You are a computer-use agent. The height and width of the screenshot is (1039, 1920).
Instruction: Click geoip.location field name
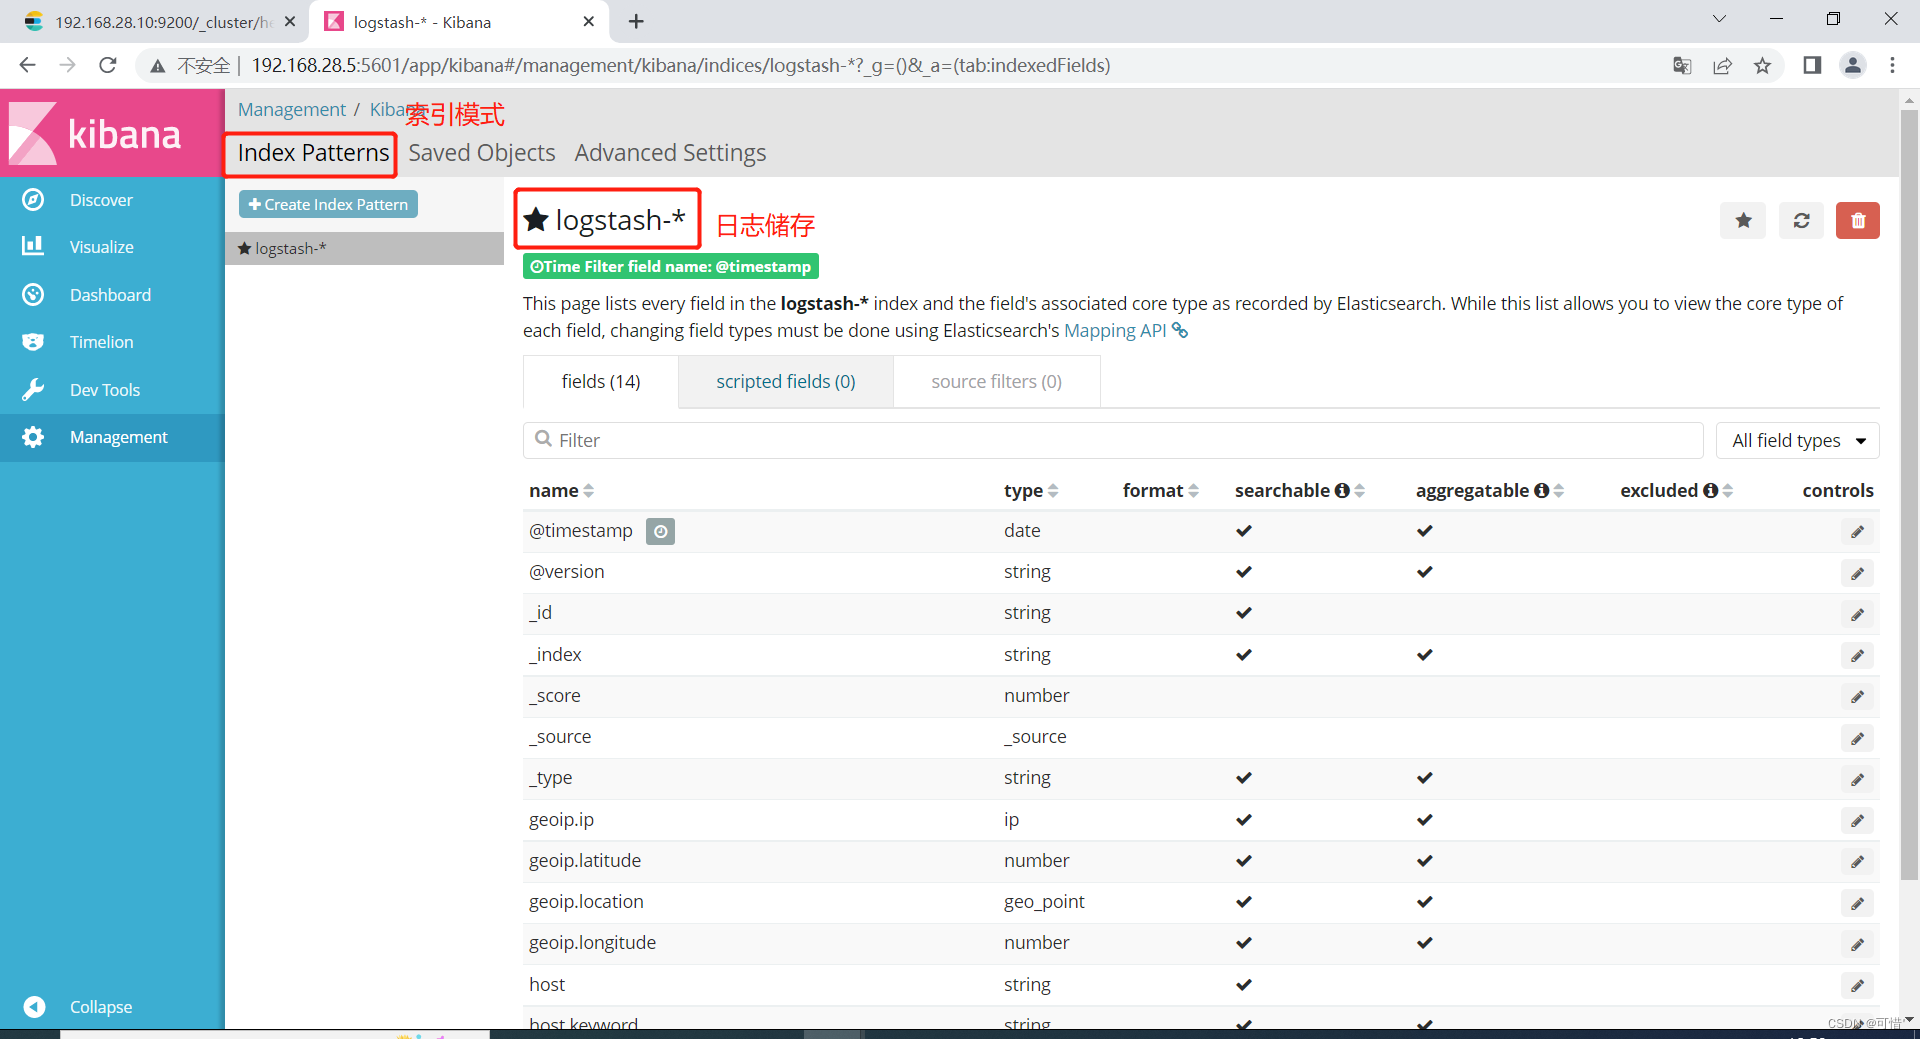tap(586, 902)
